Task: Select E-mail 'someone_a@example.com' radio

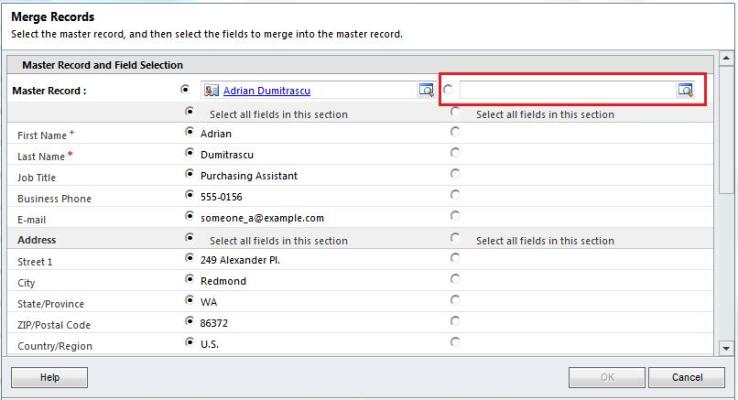Action: tap(189, 216)
